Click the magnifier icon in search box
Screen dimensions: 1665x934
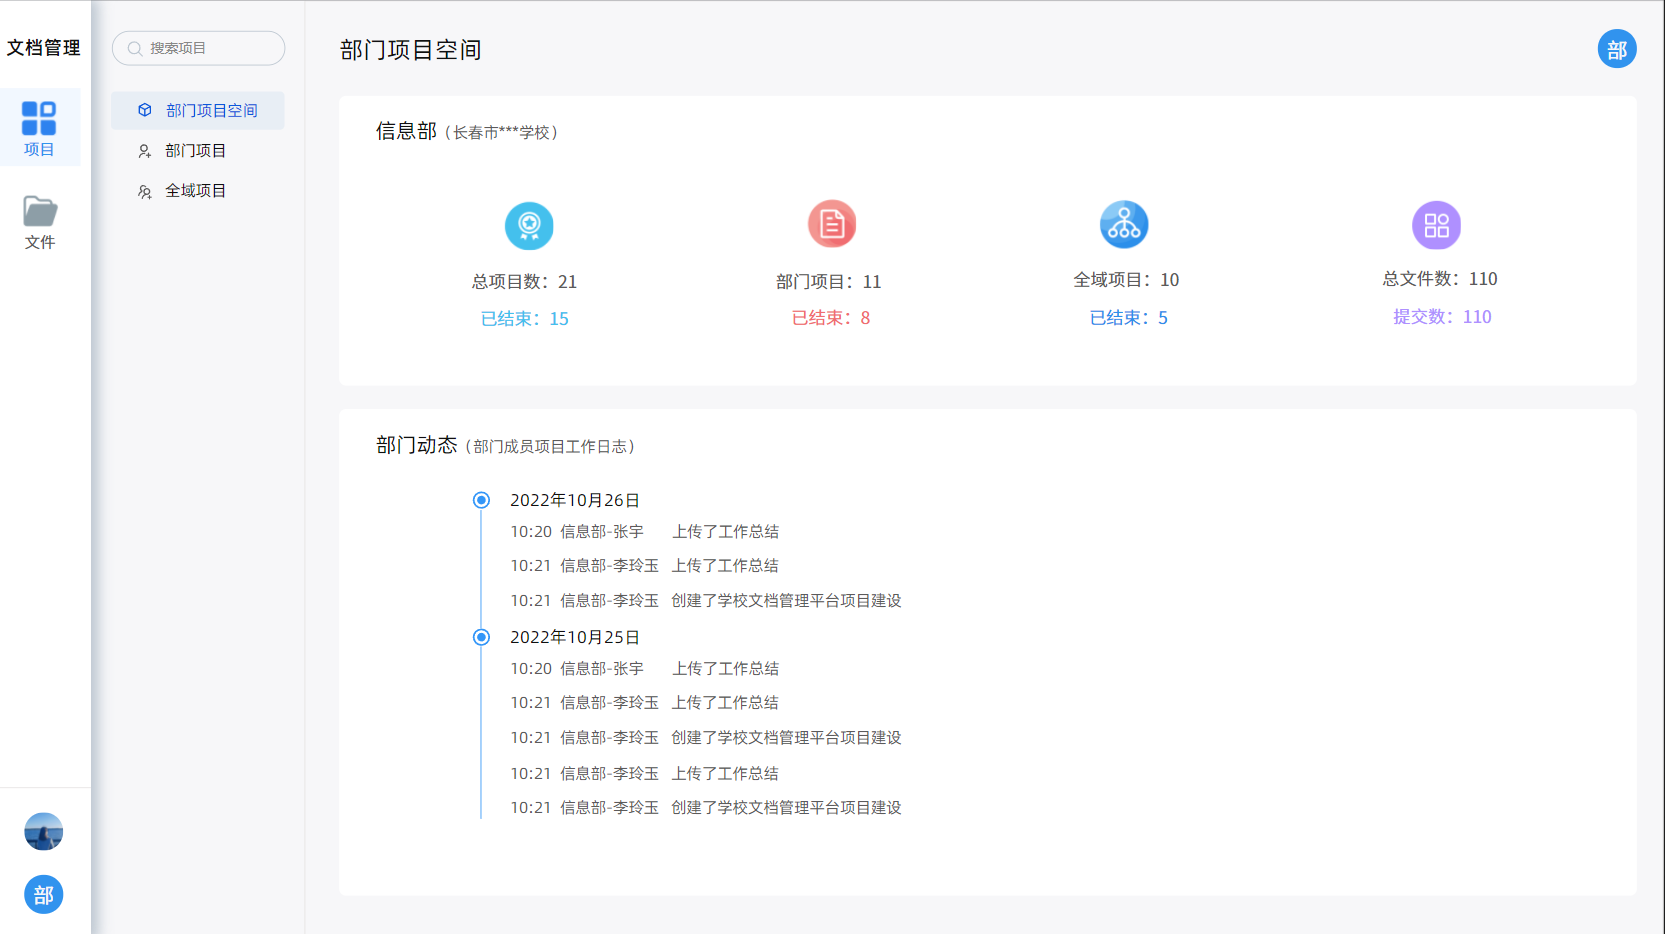[135, 49]
